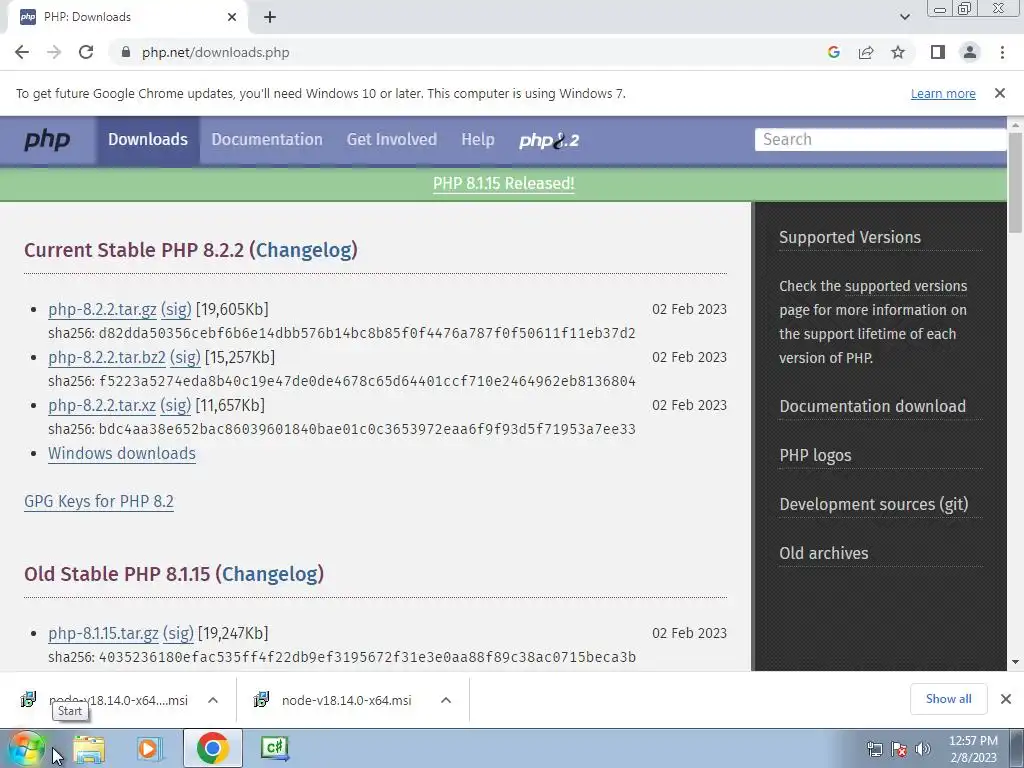
Task: Expand options for first node-v18.14.0-x64 download
Action: coord(213,700)
